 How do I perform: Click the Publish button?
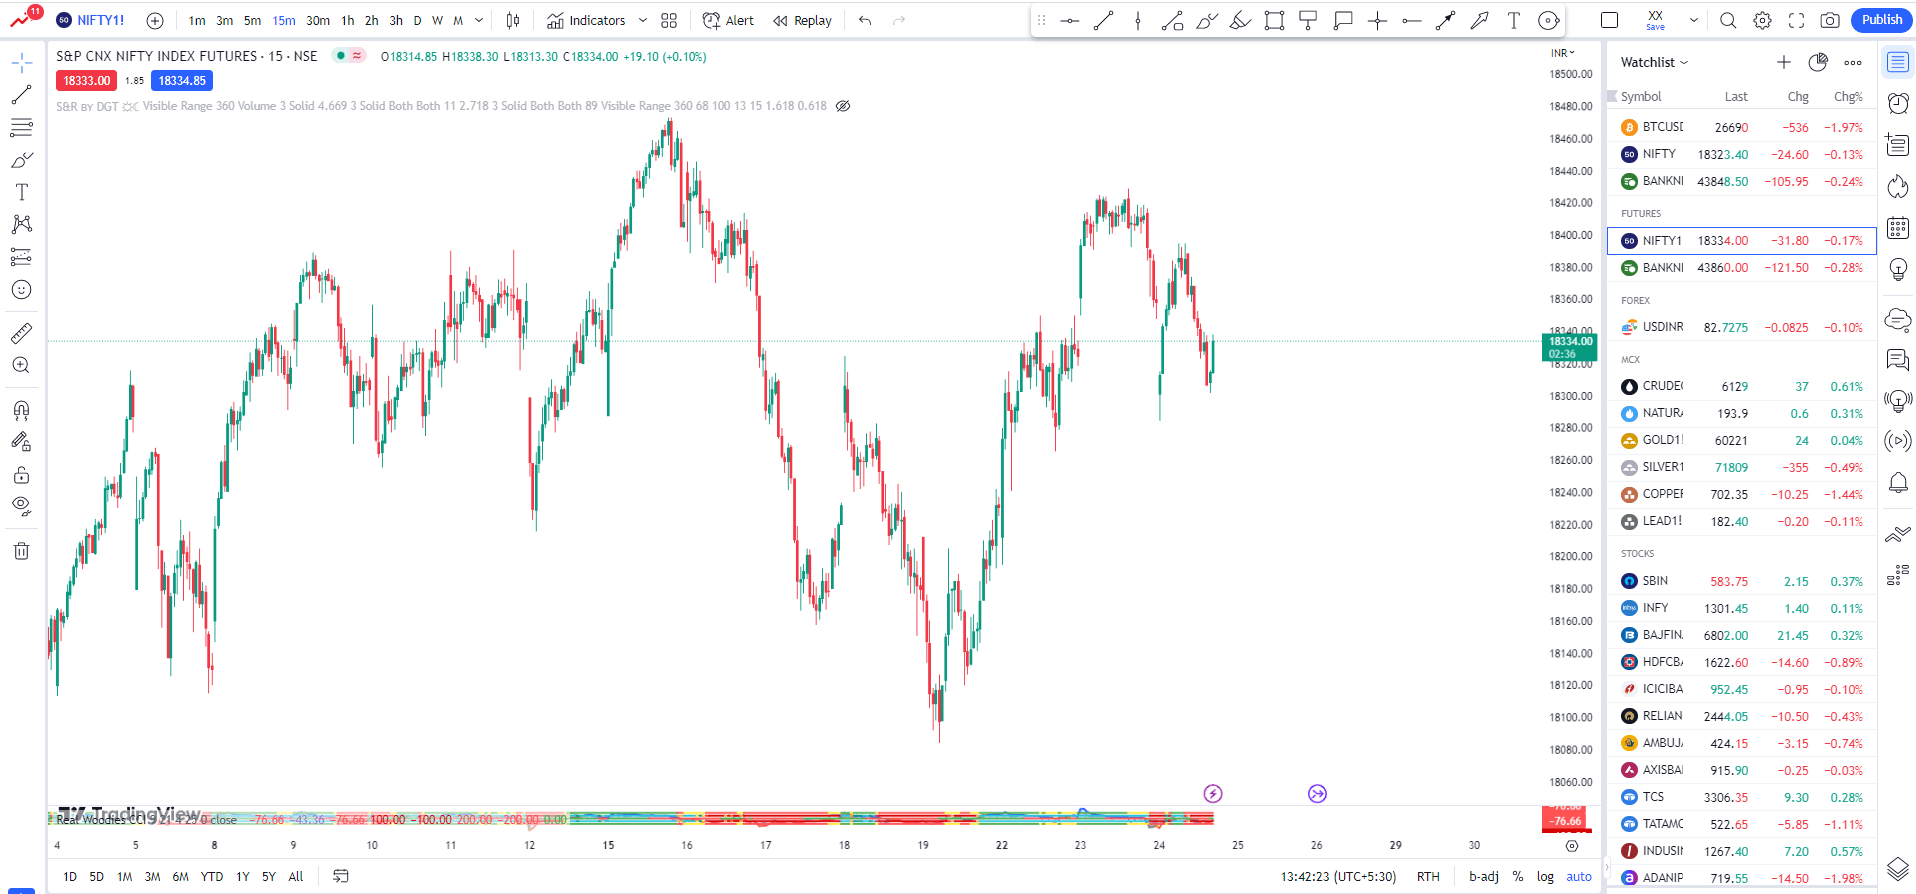point(1881,20)
